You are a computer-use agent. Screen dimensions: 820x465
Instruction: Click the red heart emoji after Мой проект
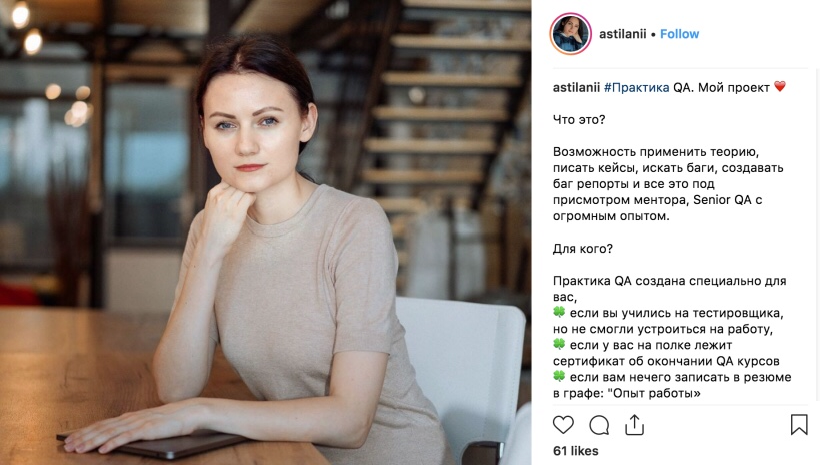tap(780, 86)
